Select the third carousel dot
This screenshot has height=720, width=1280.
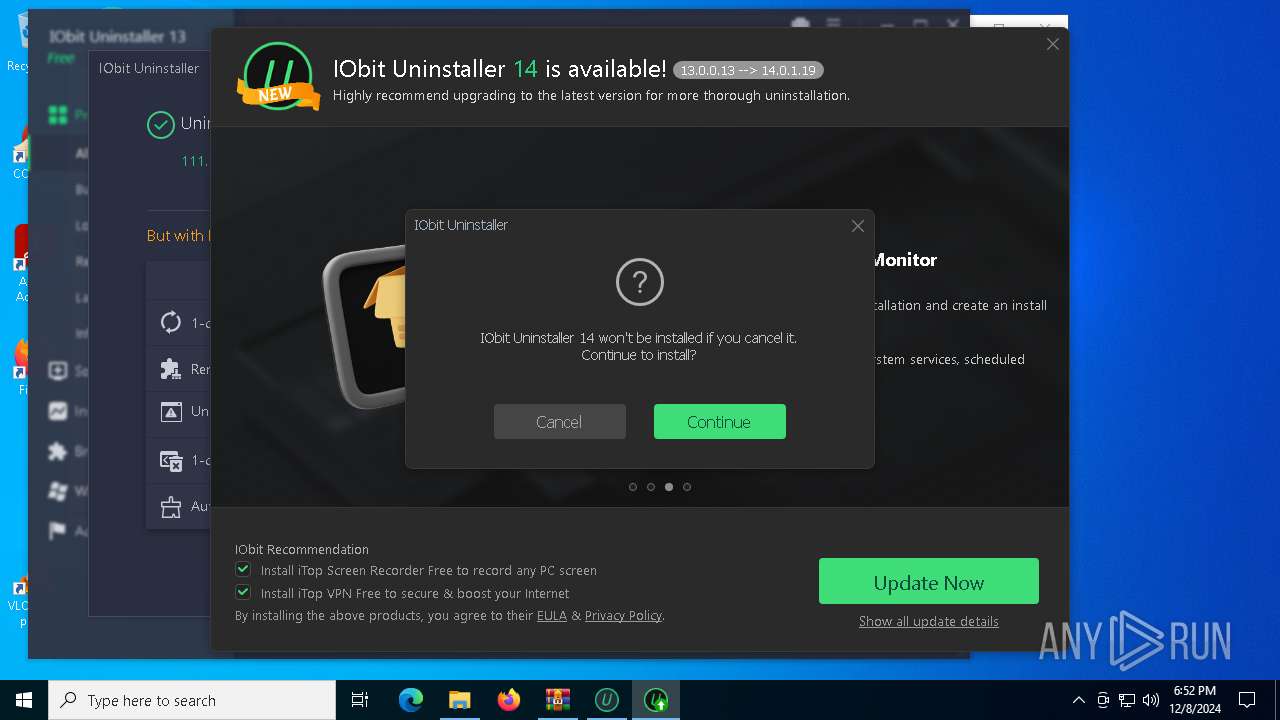point(669,487)
